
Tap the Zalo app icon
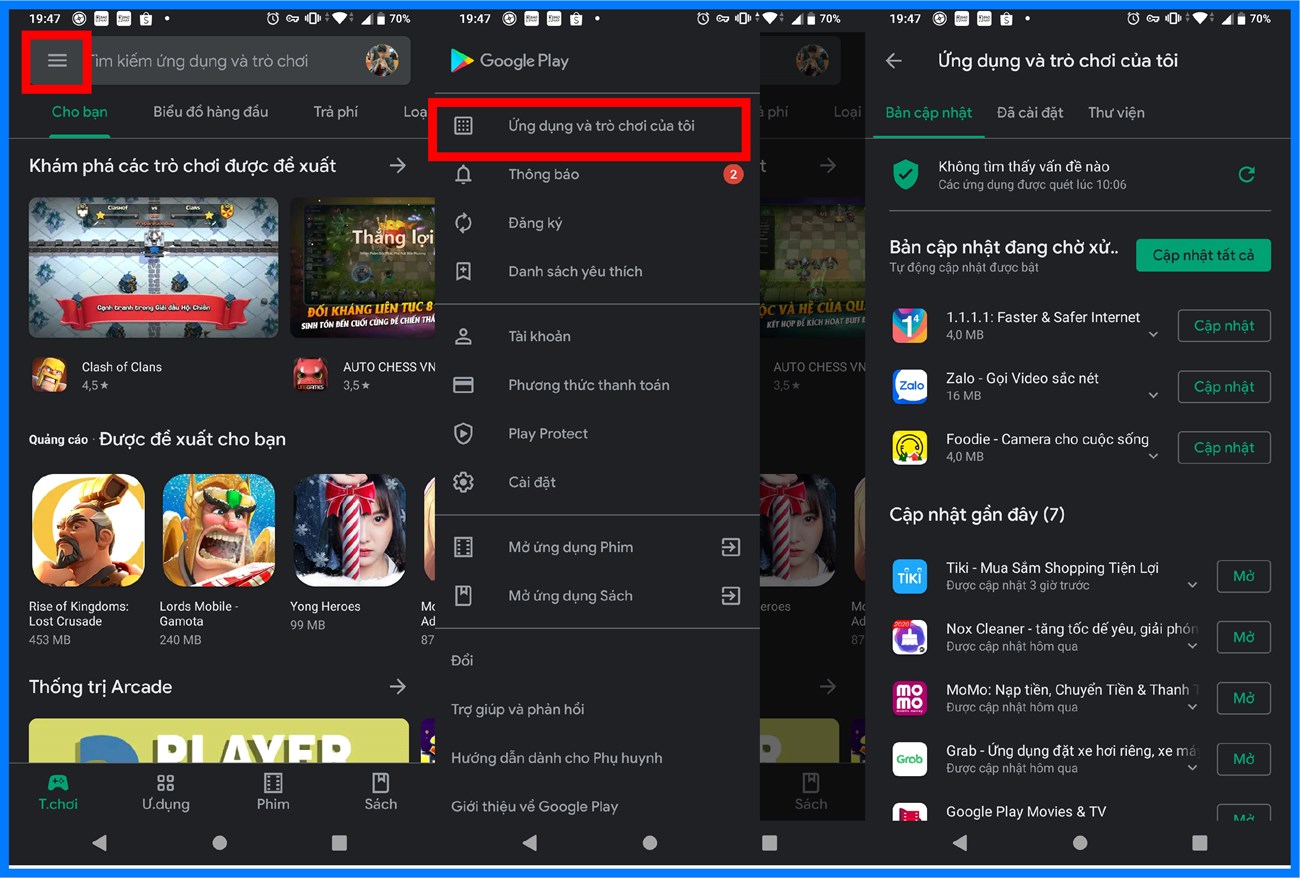point(909,387)
